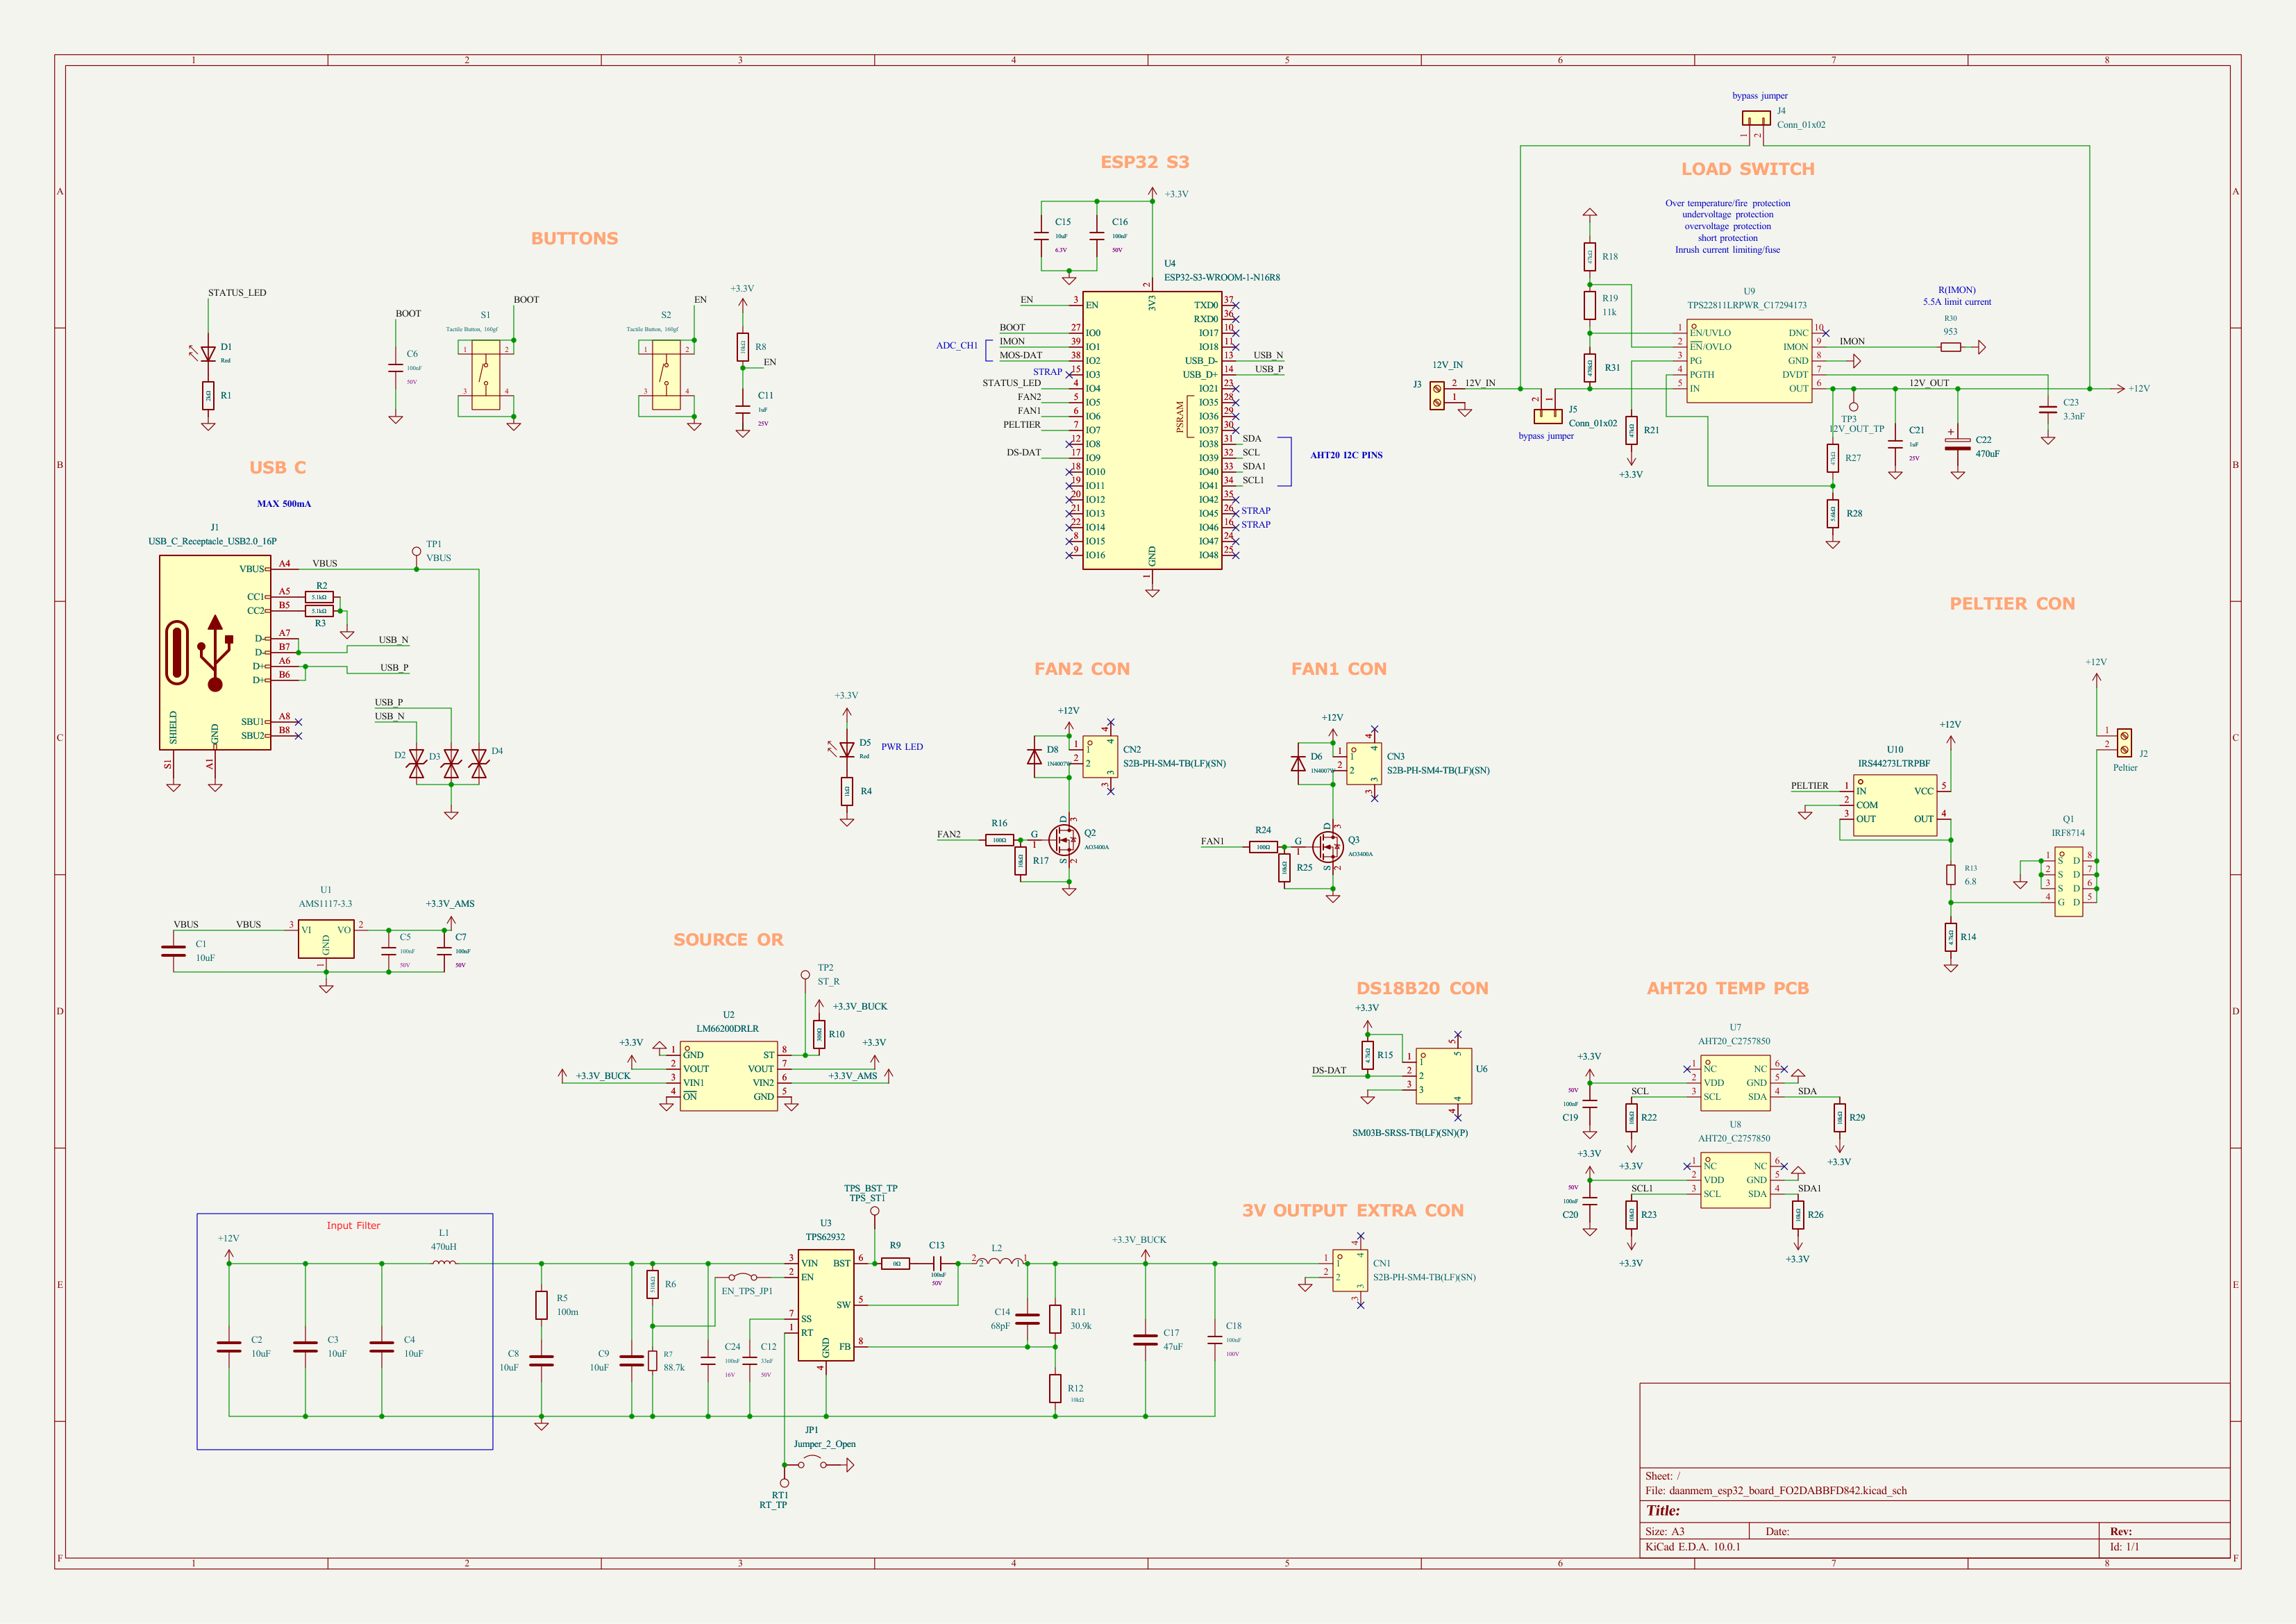Viewport: 2296px width, 1624px height.
Task: Click the S2 EN tactile button symbol
Action: pyautogui.click(x=666, y=375)
